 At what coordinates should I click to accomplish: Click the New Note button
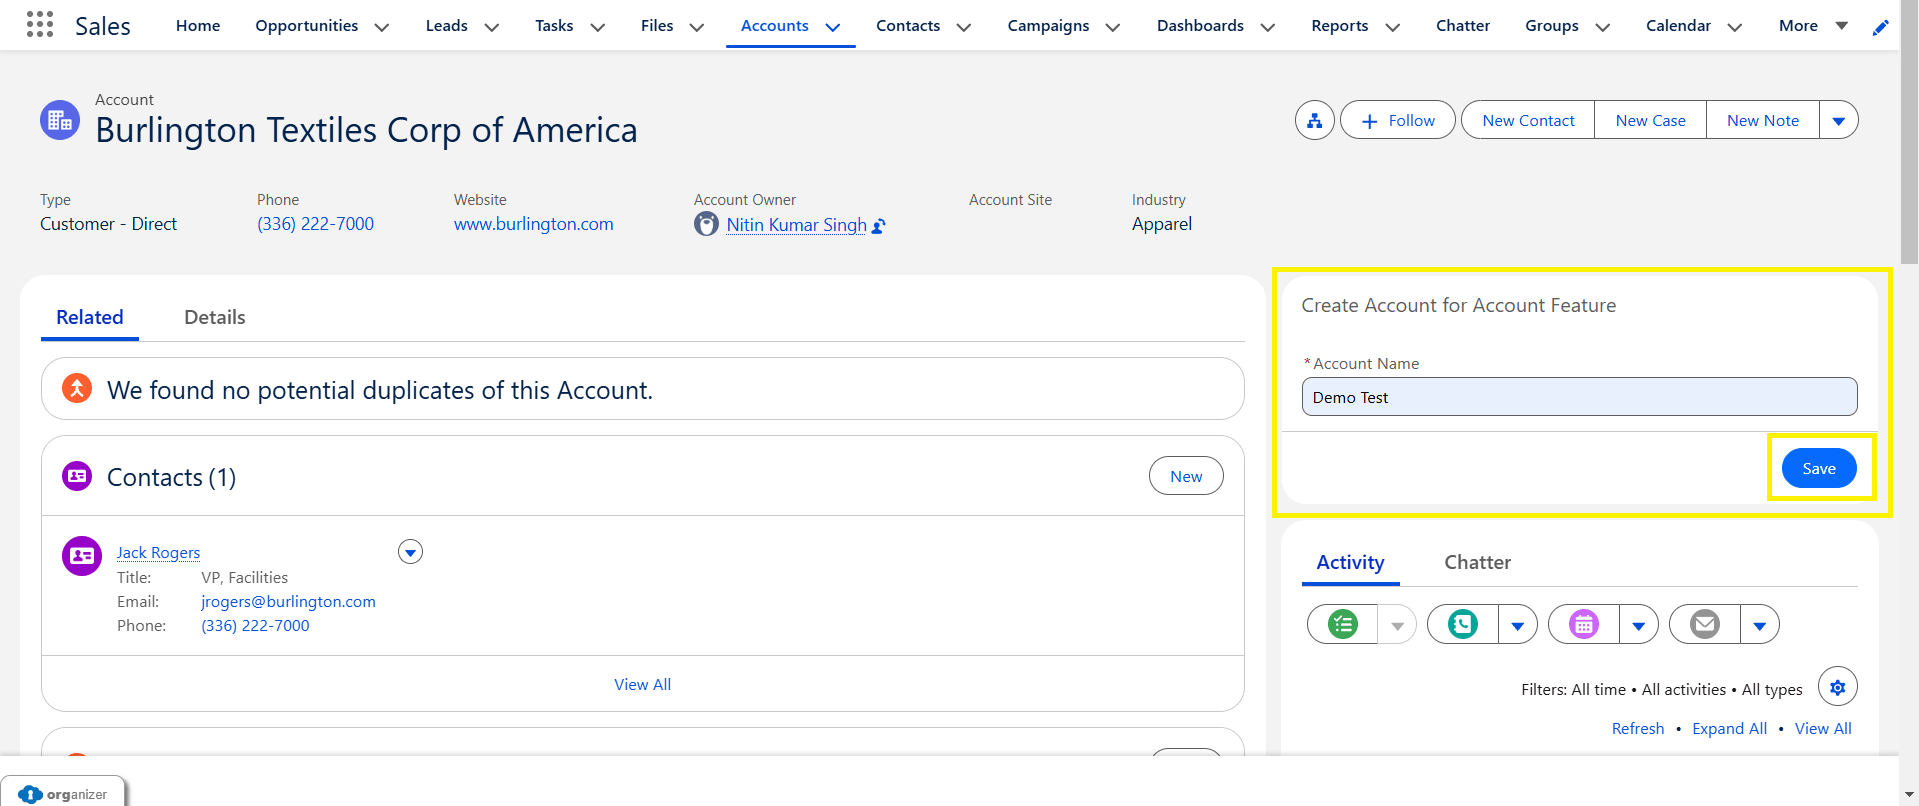(x=1762, y=120)
